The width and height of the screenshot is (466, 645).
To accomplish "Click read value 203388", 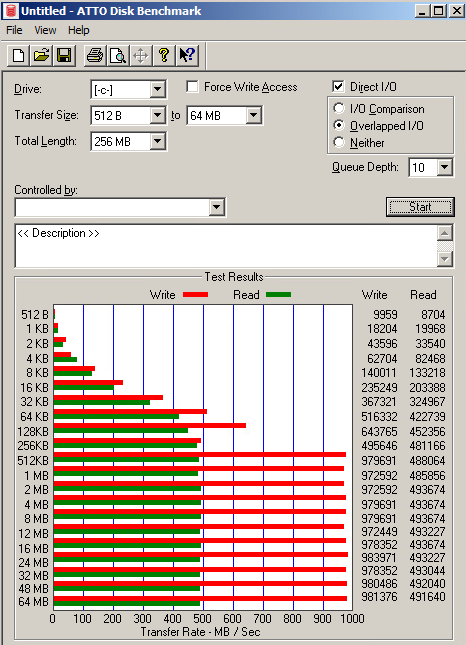I will tap(427, 387).
